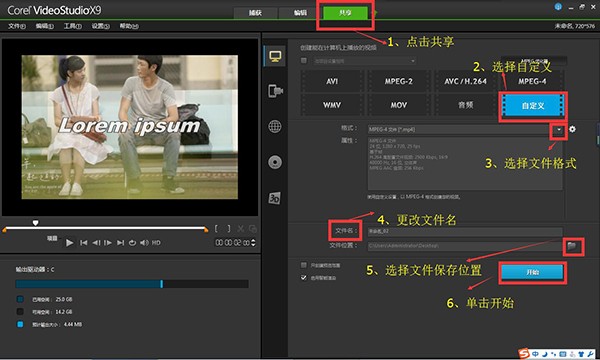Select the Disc burning icon

click(275, 162)
